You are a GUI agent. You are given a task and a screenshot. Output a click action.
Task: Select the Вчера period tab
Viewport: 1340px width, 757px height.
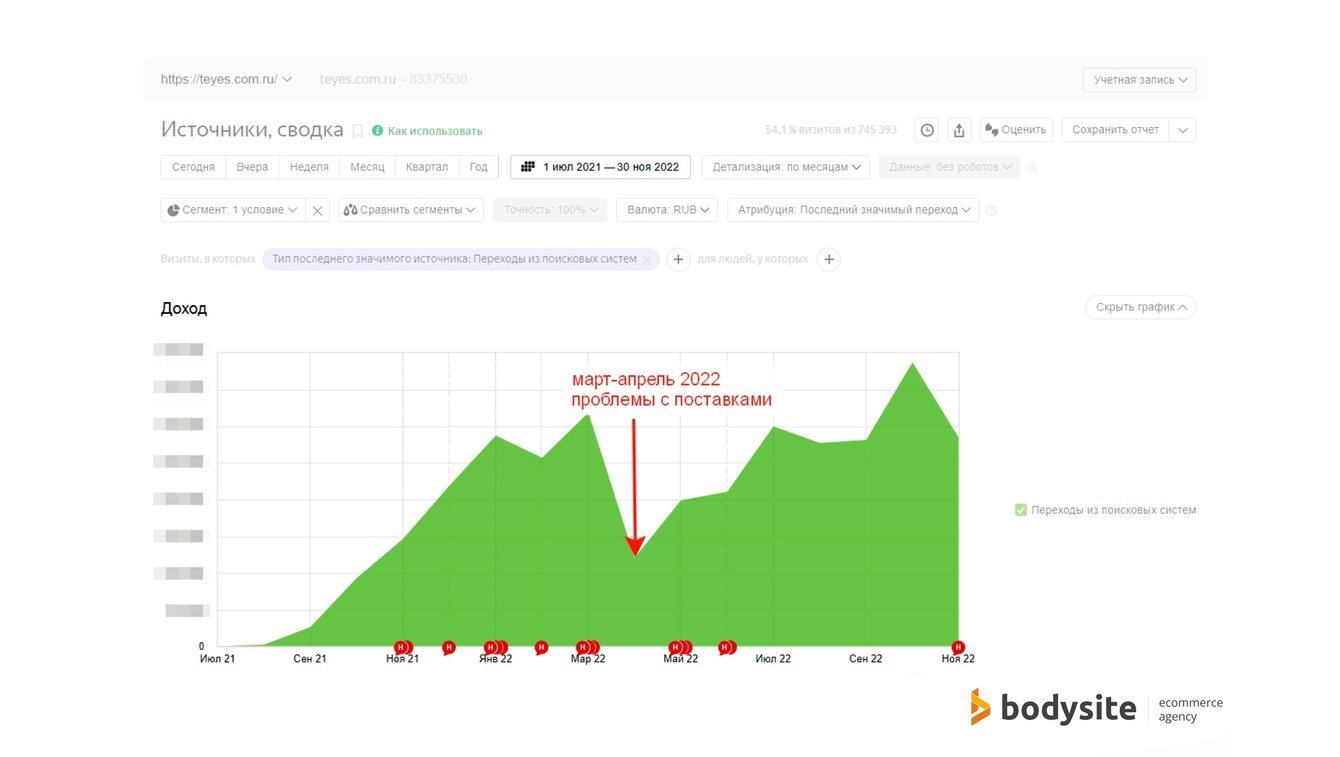252,167
